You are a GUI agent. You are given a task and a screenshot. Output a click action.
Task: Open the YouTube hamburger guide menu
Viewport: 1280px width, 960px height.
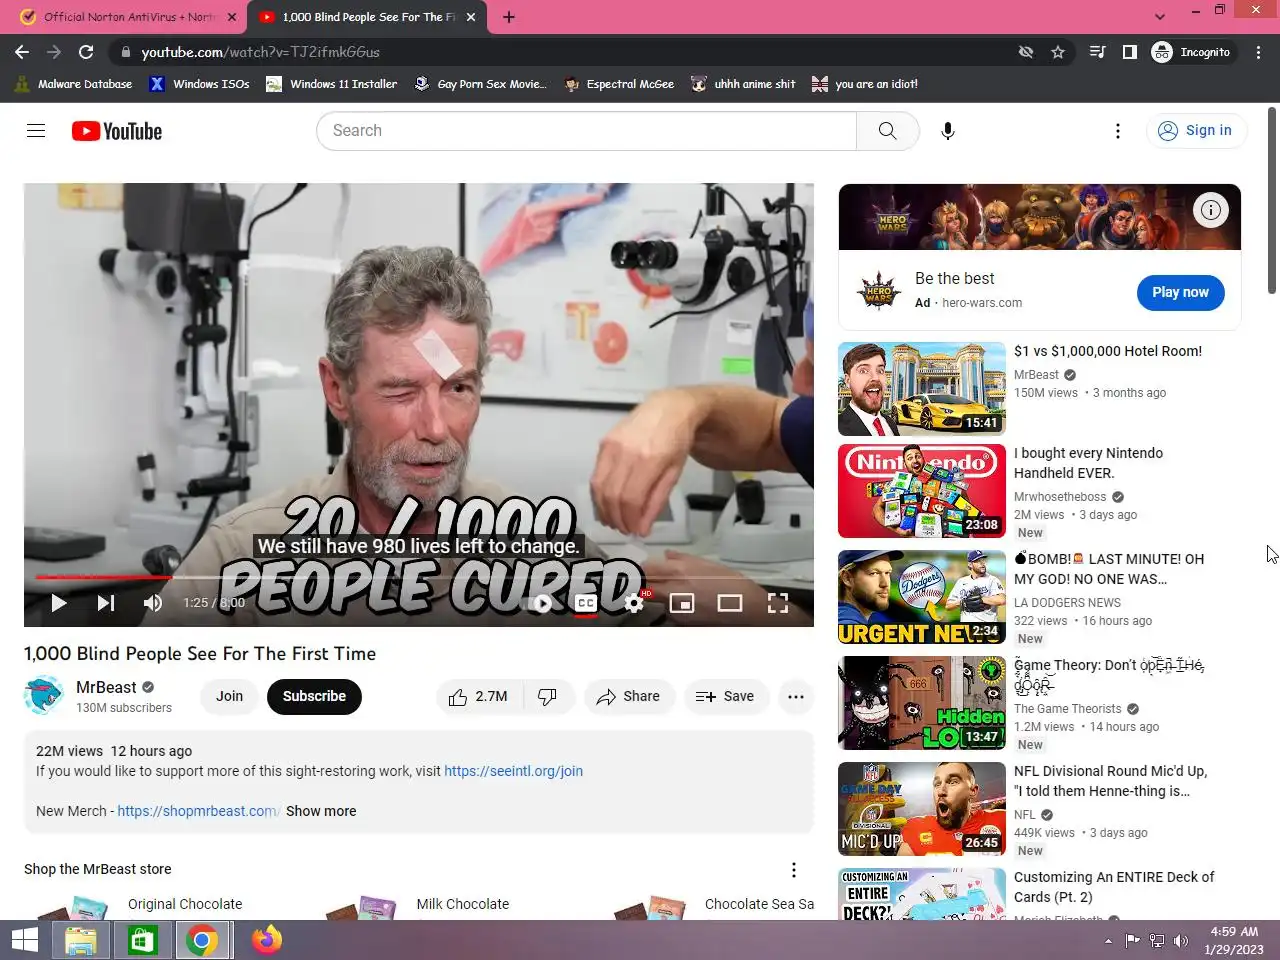(x=36, y=131)
